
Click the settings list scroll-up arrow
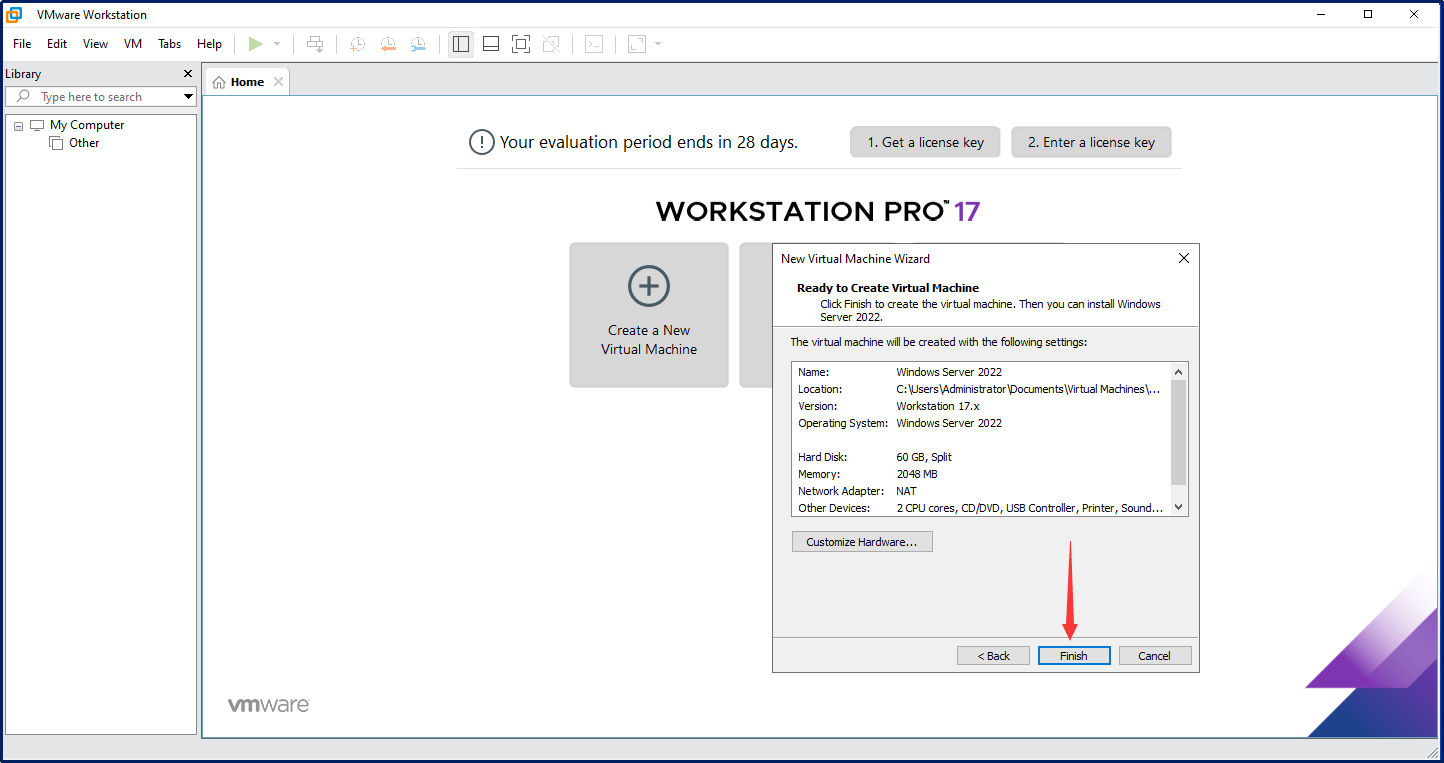point(1179,371)
